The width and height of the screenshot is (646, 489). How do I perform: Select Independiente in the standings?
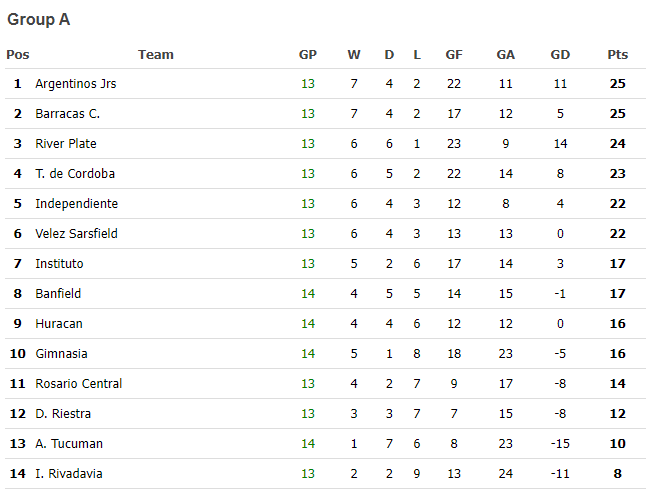77,204
